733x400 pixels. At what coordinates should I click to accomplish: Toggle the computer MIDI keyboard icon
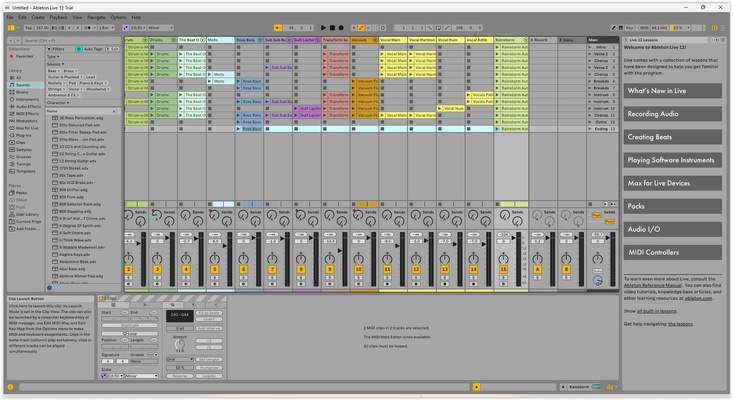tap(621, 28)
